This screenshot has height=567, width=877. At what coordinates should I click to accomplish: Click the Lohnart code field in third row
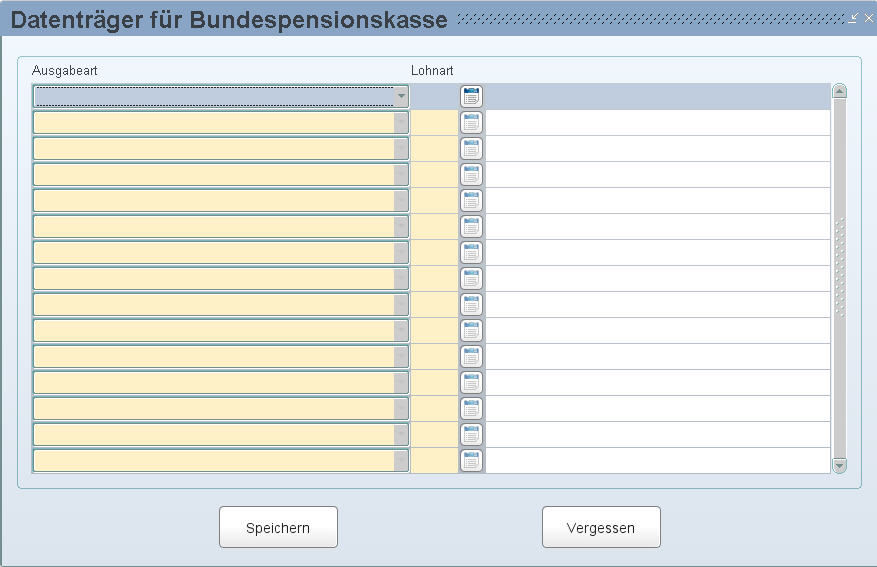(435, 149)
